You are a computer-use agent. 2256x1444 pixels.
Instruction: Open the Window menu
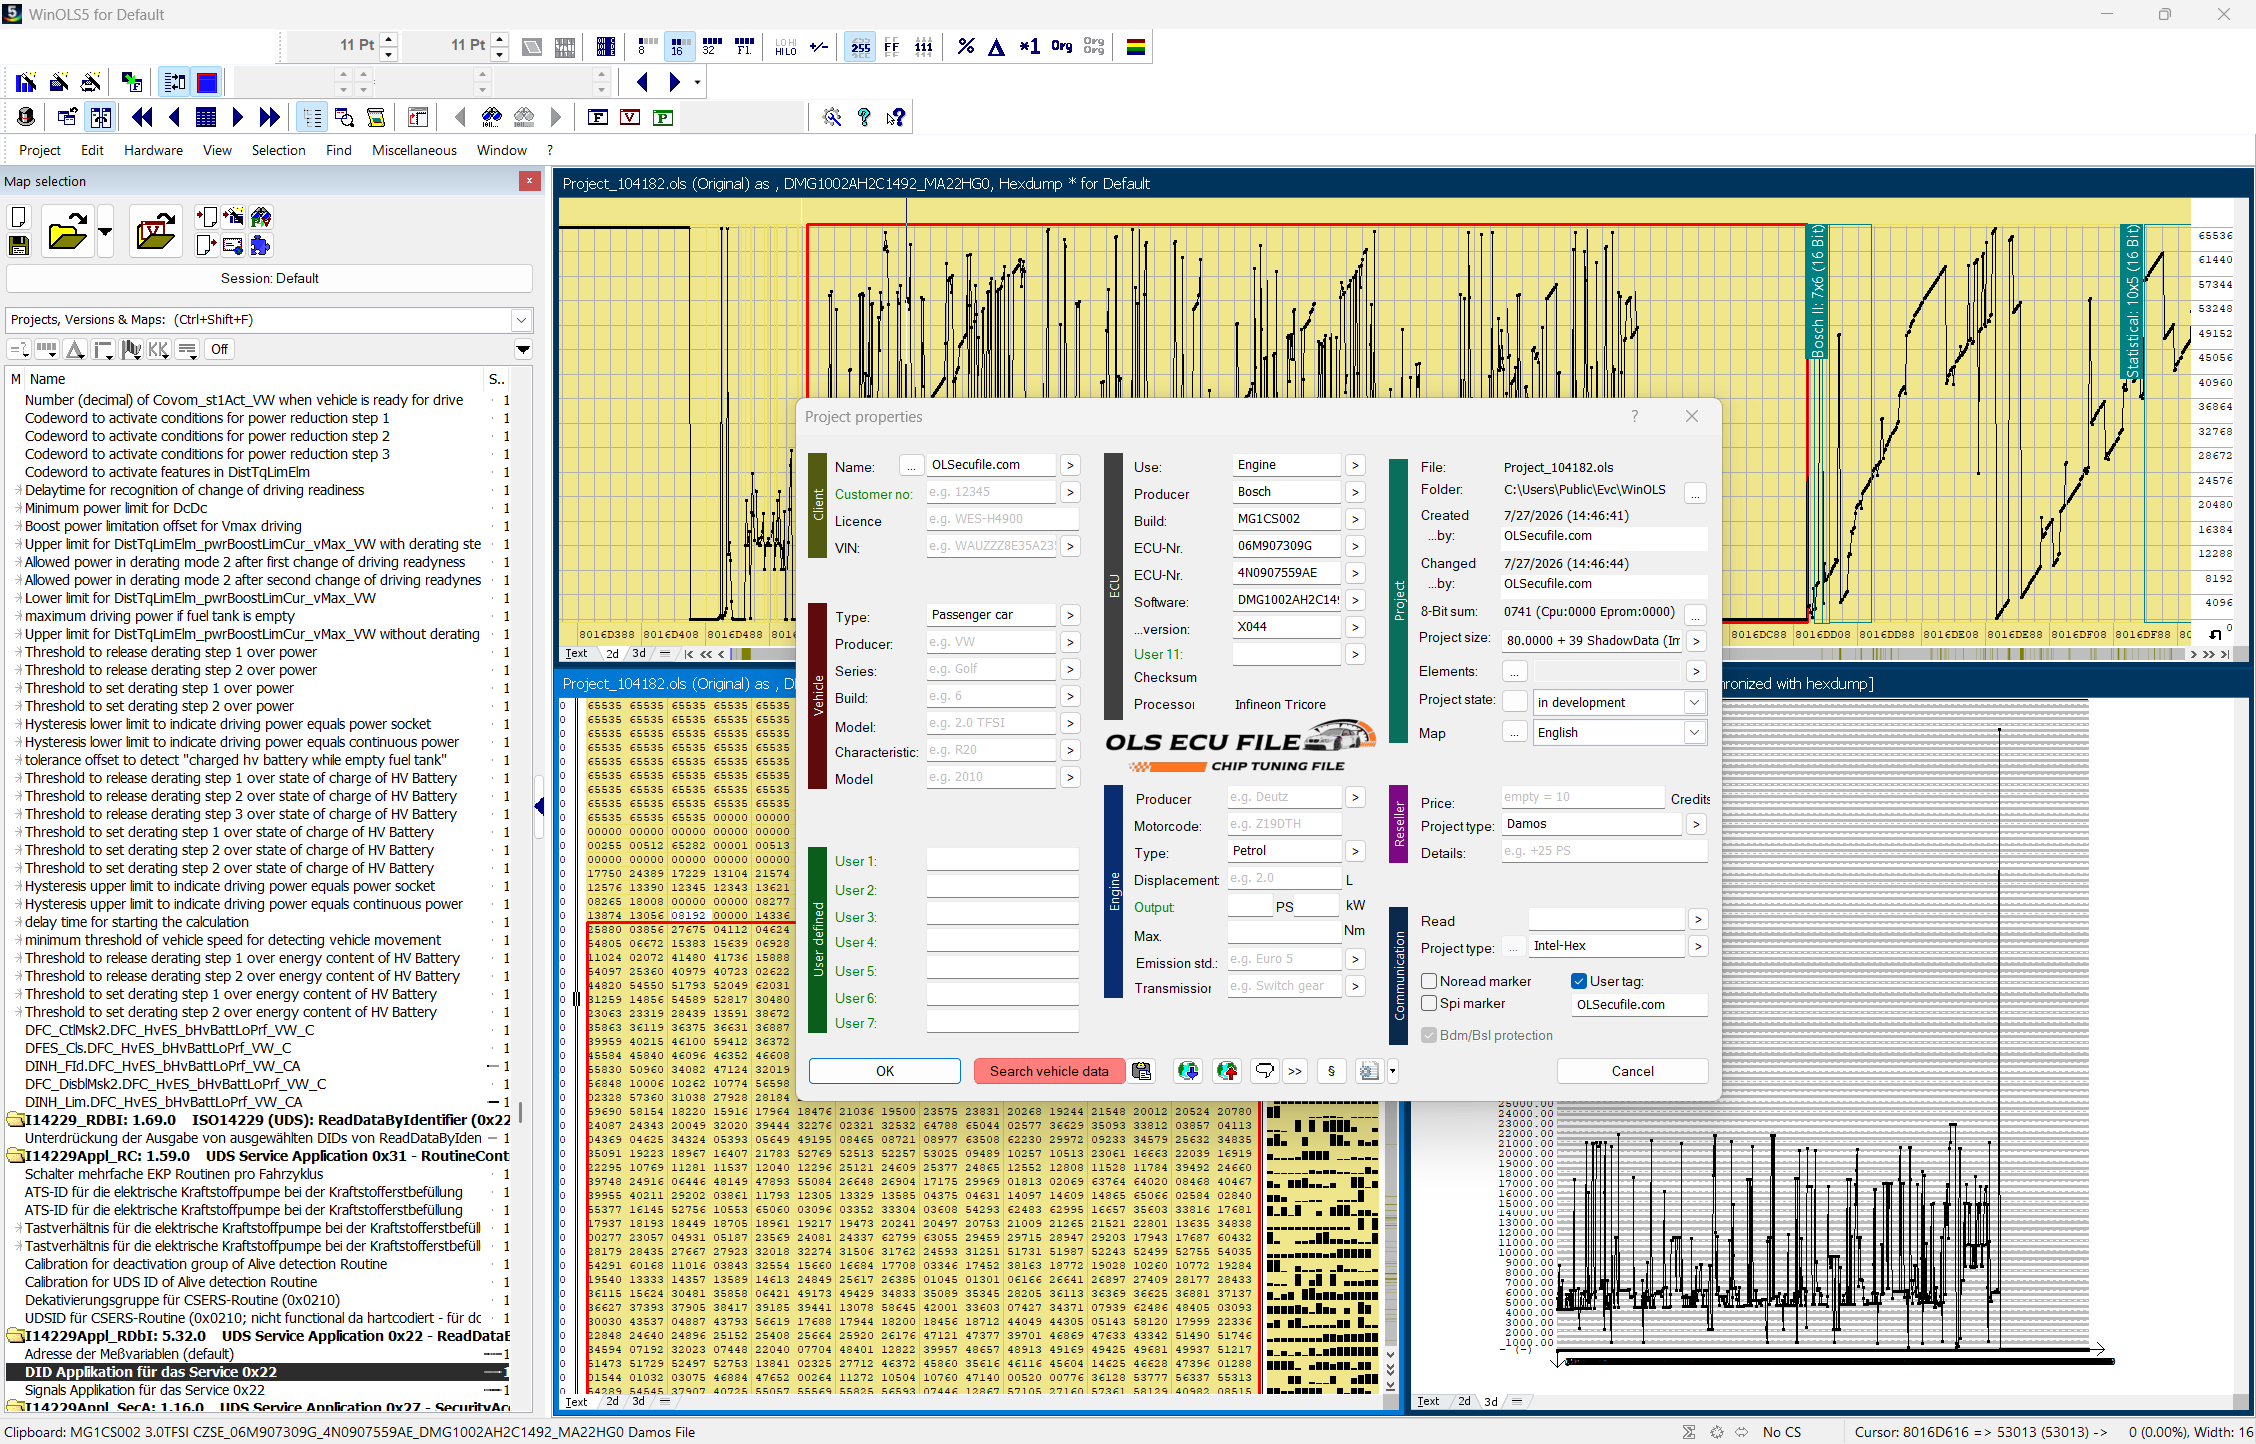pos(502,150)
